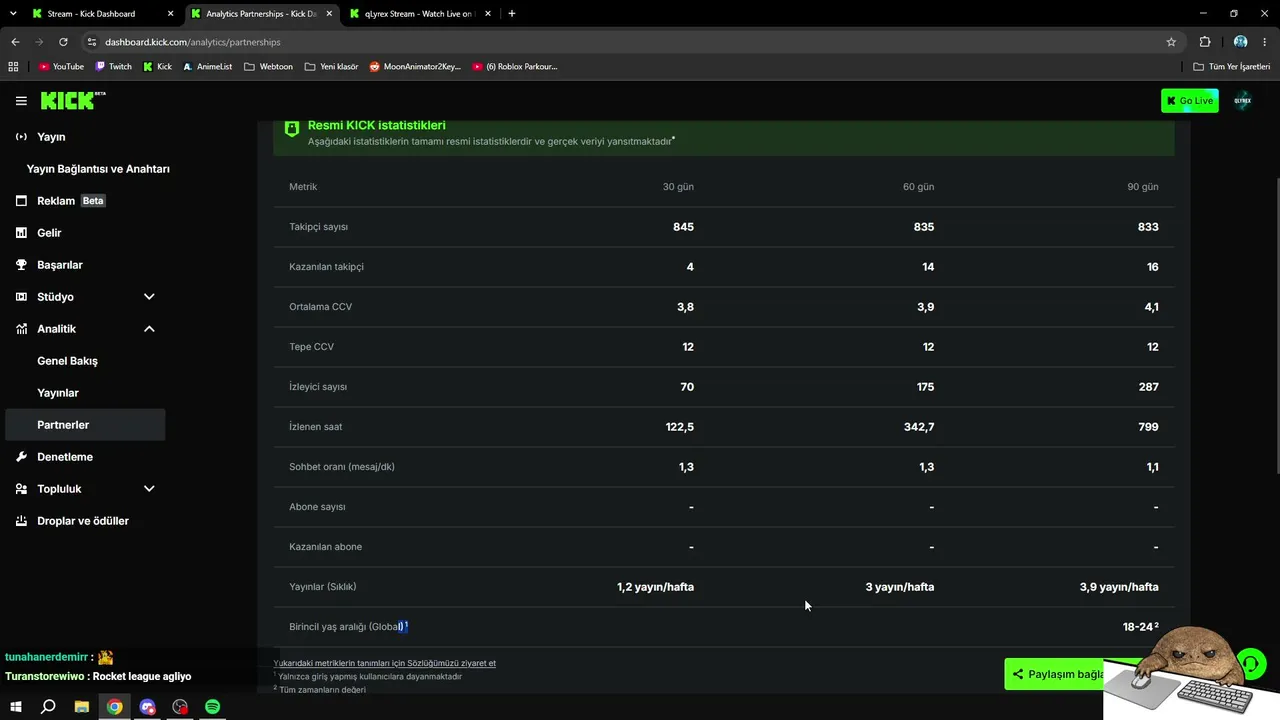Switch to Chrome in the taskbar
The image size is (1280, 720).
coord(115,707)
